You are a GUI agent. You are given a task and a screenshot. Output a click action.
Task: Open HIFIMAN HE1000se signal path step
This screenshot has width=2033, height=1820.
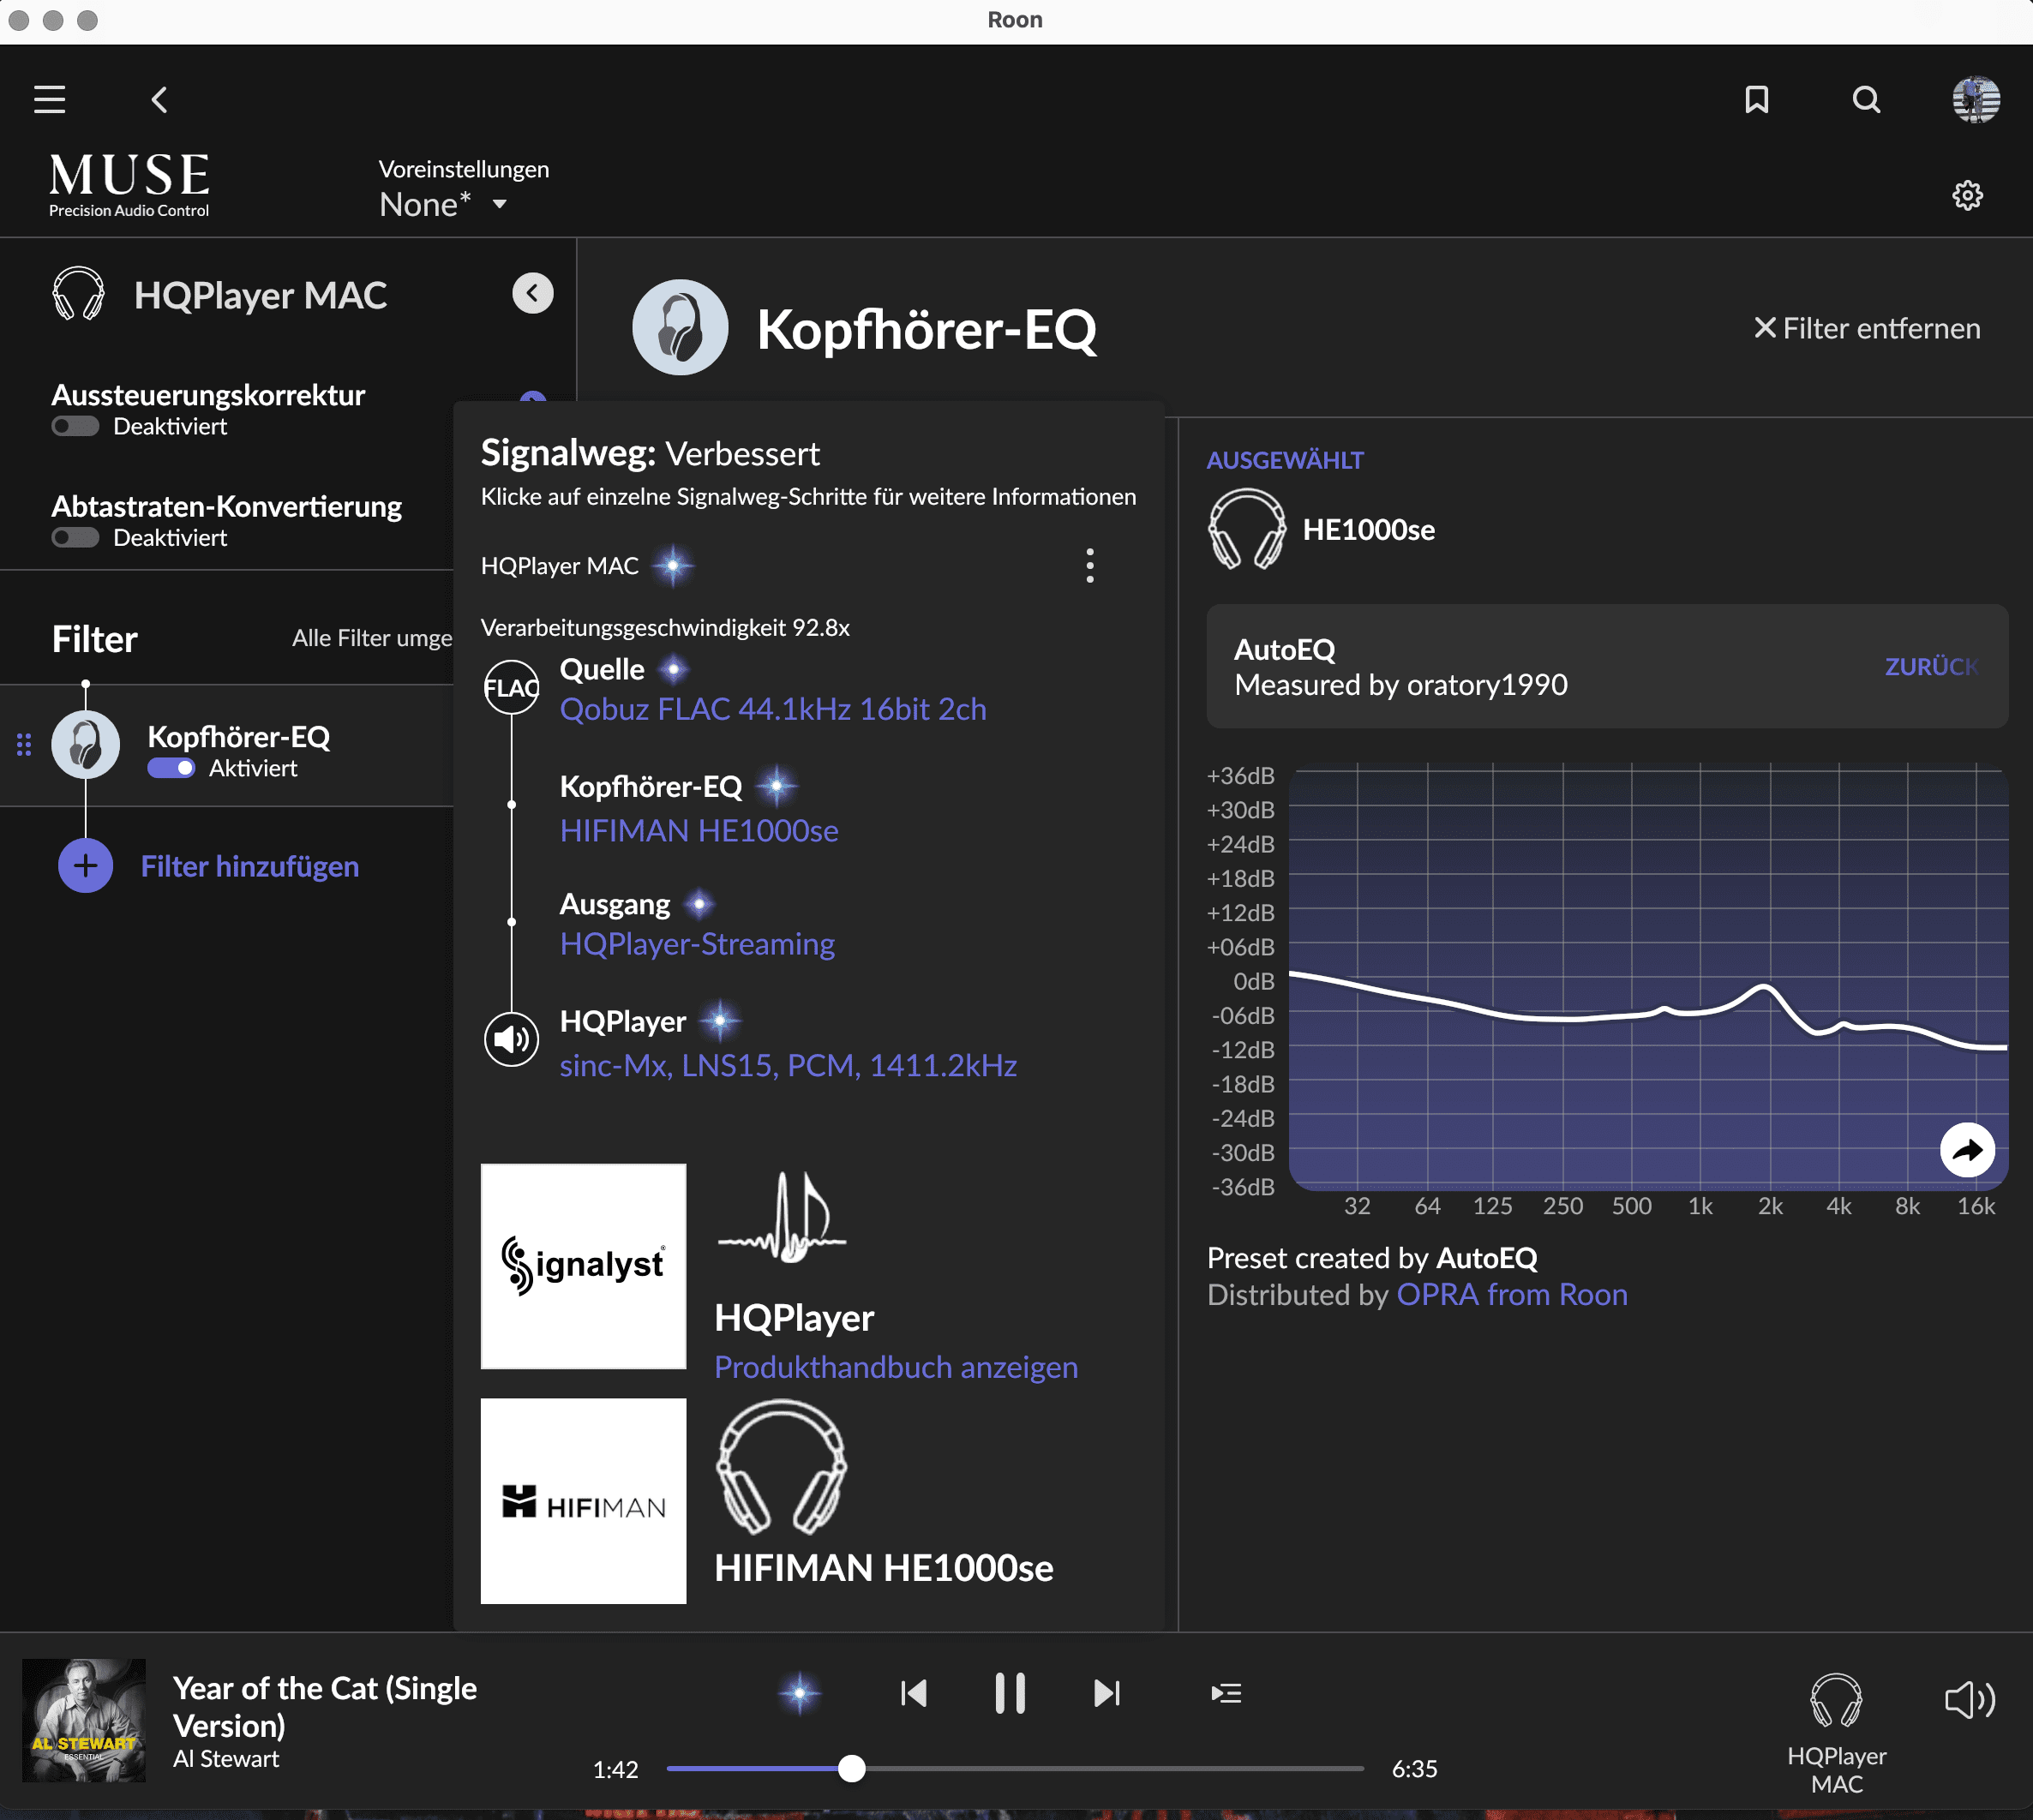pos(699,831)
